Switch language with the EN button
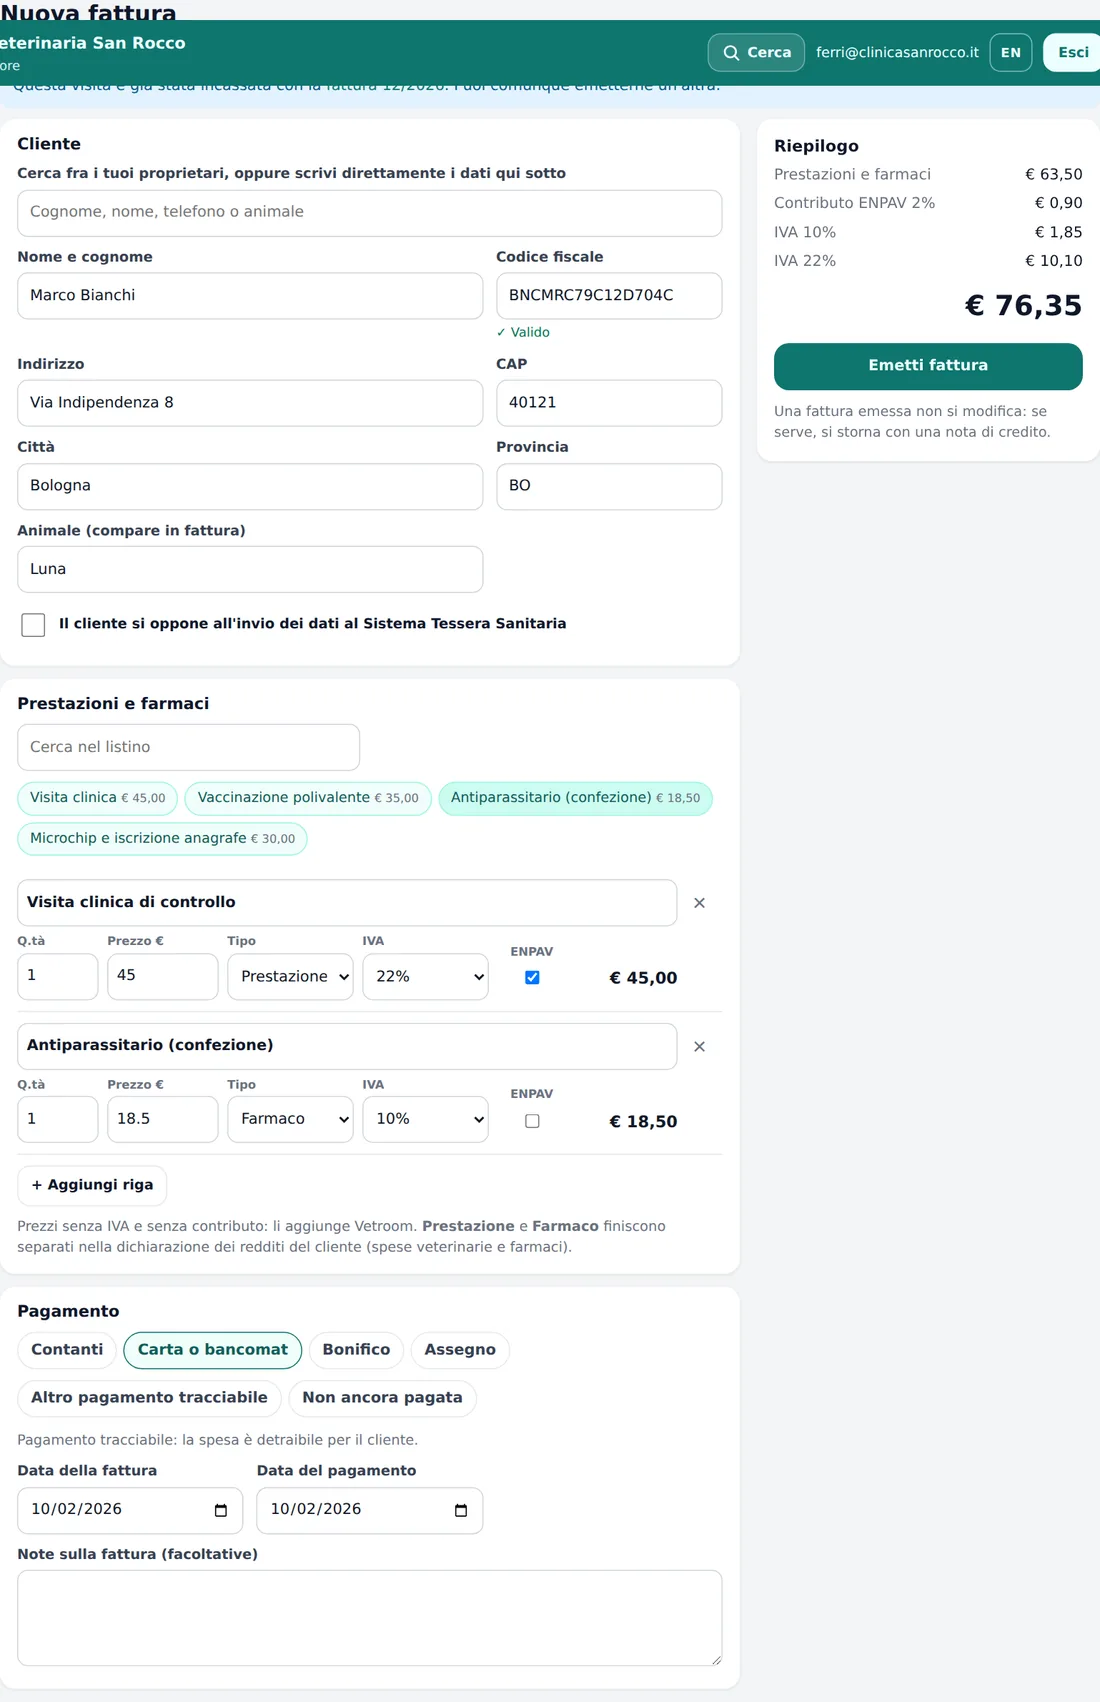1100x1702 pixels. click(1011, 52)
